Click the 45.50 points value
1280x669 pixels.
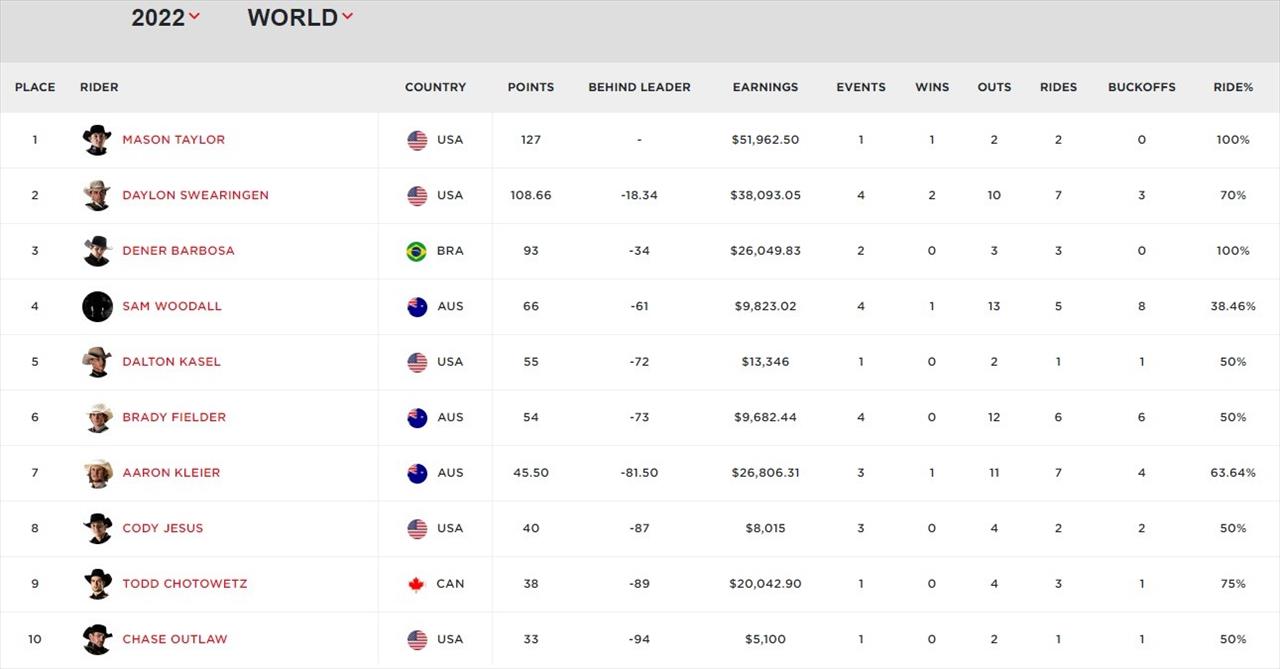[x=531, y=473]
